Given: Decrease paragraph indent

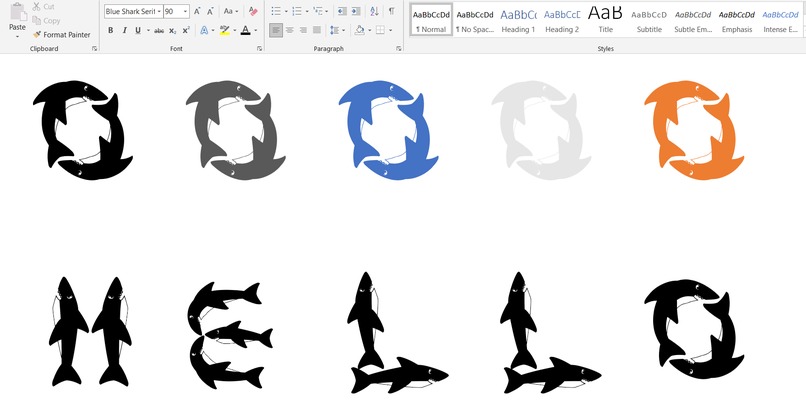Looking at the screenshot, I should (342, 11).
